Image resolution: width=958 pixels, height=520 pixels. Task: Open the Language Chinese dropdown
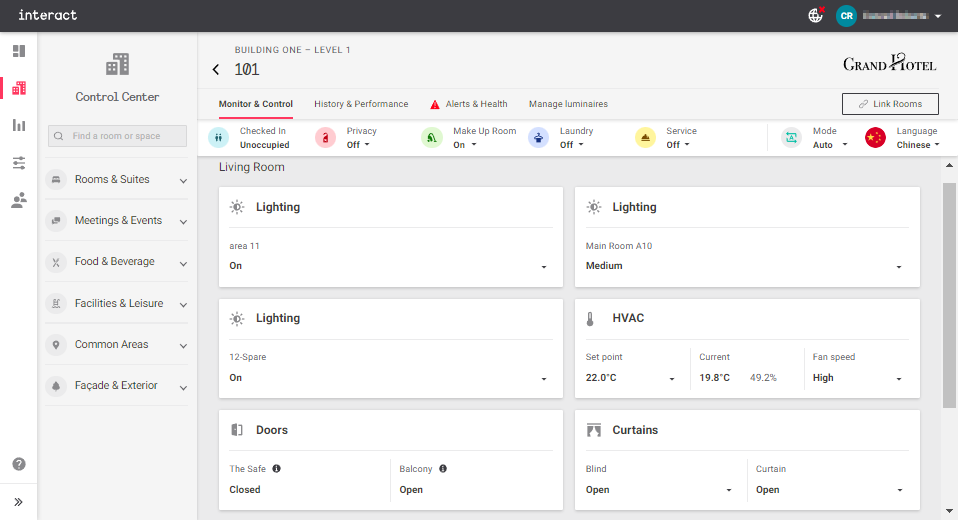click(916, 145)
